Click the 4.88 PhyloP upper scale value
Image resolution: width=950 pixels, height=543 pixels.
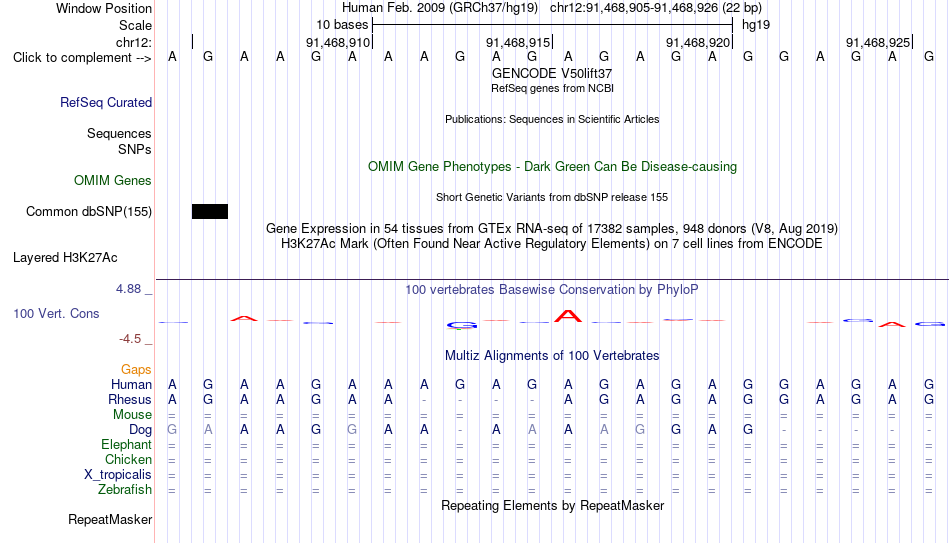pyautogui.click(x=128, y=289)
